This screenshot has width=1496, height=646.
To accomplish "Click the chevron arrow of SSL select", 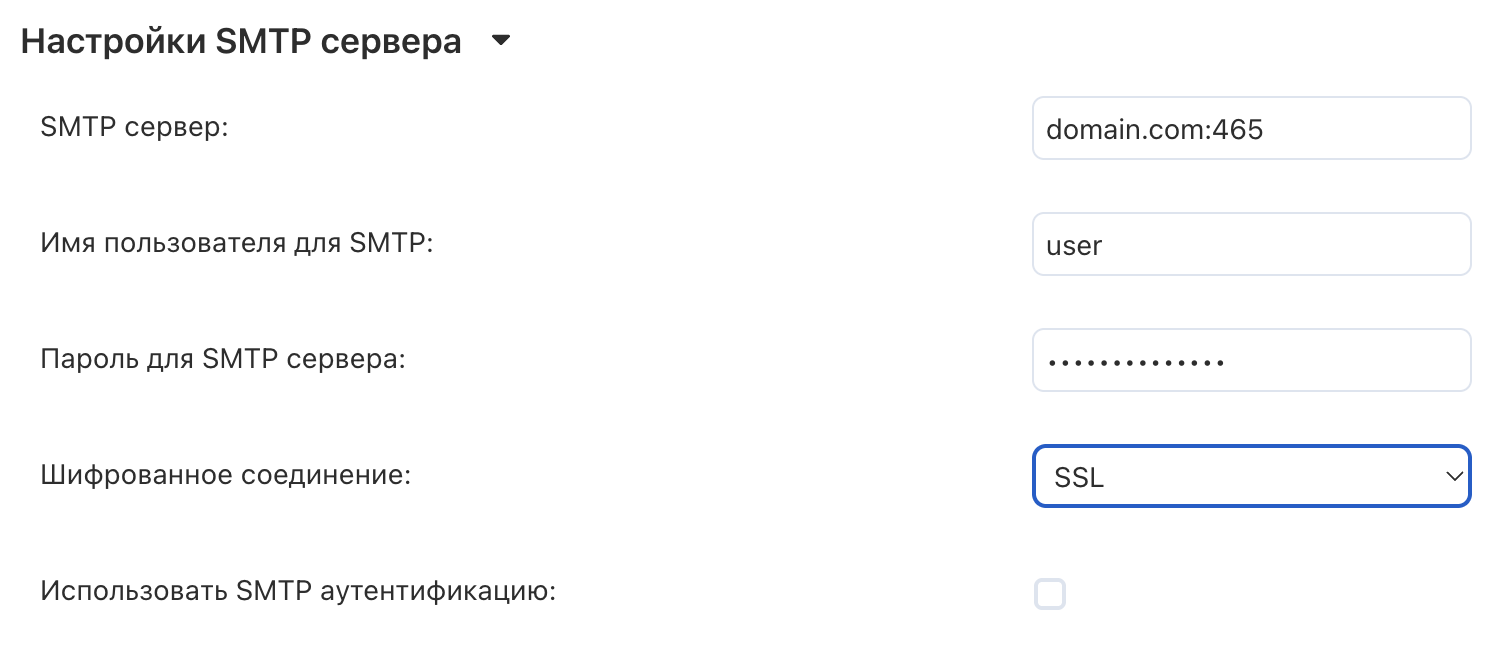I will (x=1454, y=476).
